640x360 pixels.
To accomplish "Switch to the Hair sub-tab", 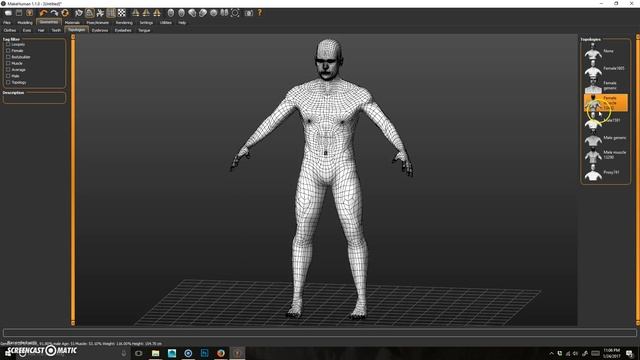I will click(41, 30).
